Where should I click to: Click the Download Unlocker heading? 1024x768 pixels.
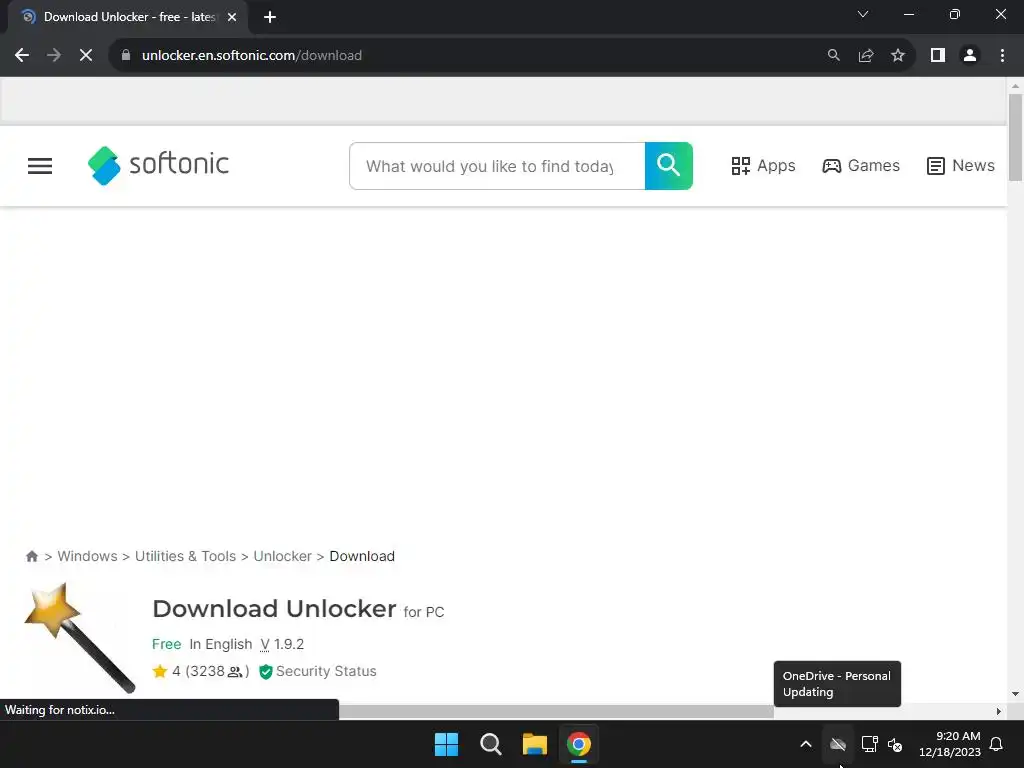coord(274,609)
